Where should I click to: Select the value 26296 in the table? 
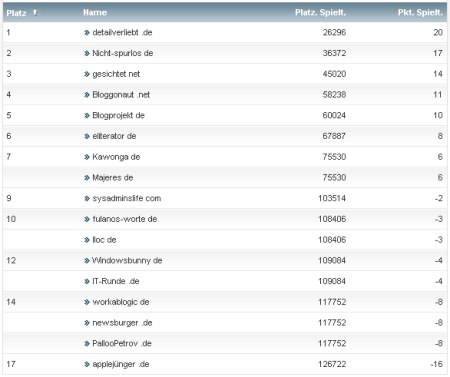334,32
